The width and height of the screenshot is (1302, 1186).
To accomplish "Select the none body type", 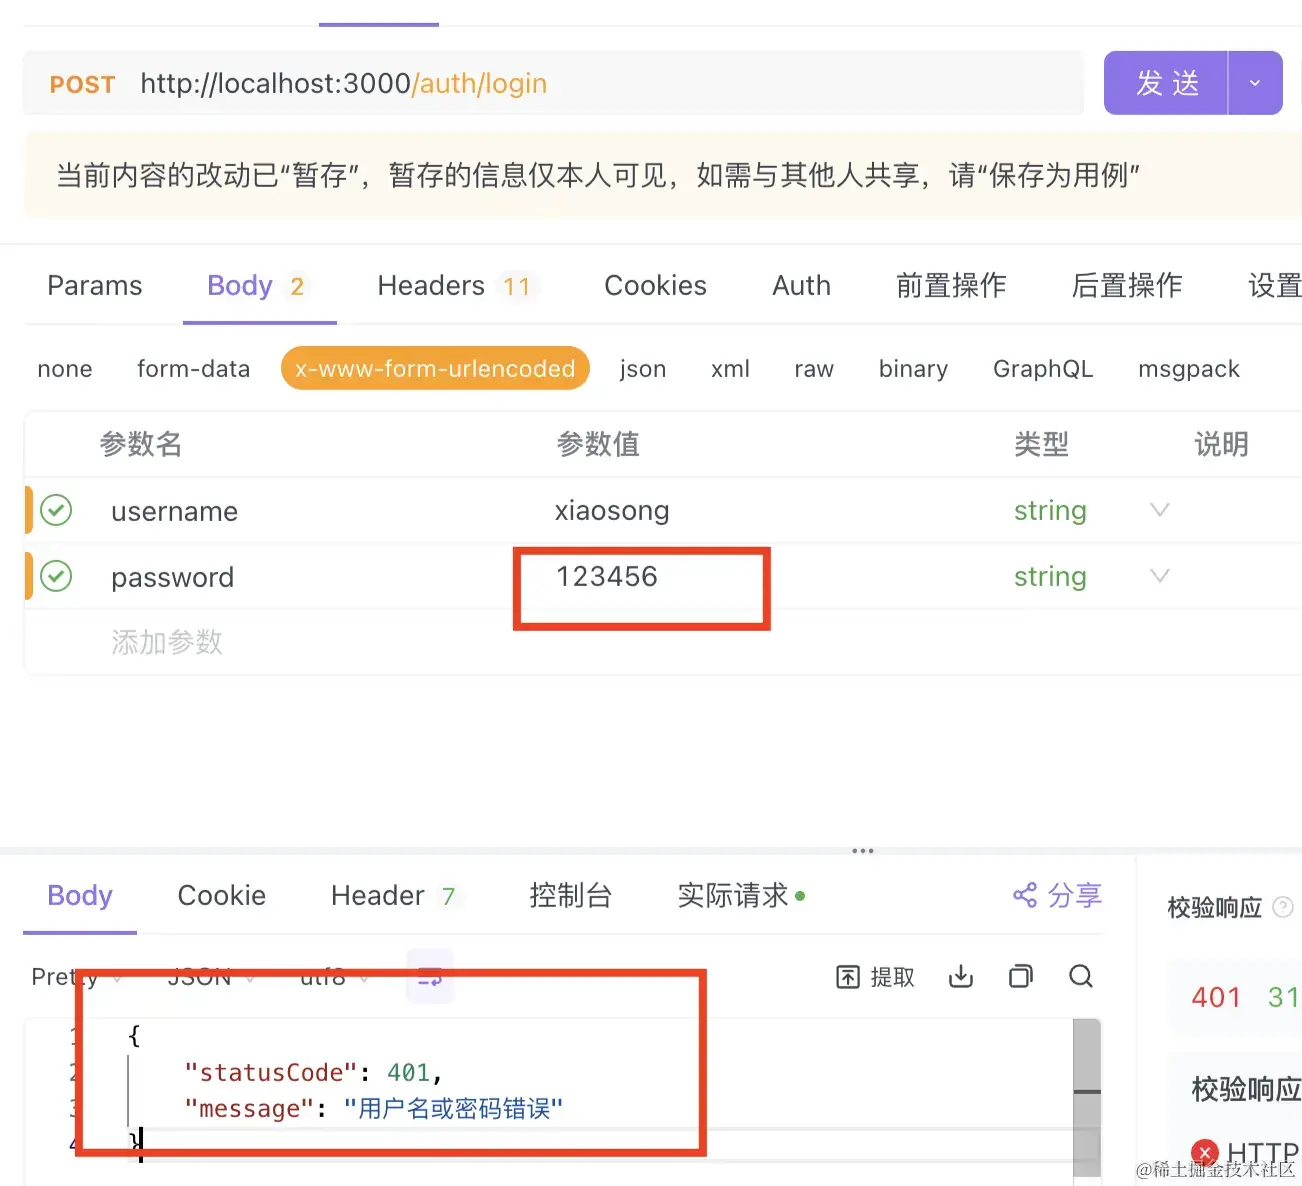I will tap(65, 369).
